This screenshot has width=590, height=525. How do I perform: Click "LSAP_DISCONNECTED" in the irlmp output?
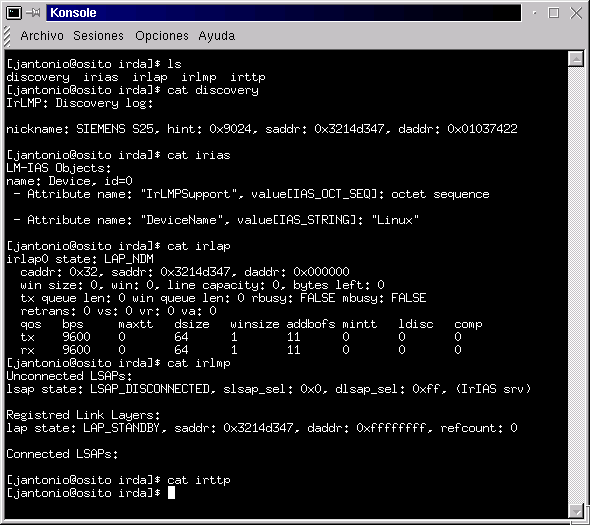point(150,389)
